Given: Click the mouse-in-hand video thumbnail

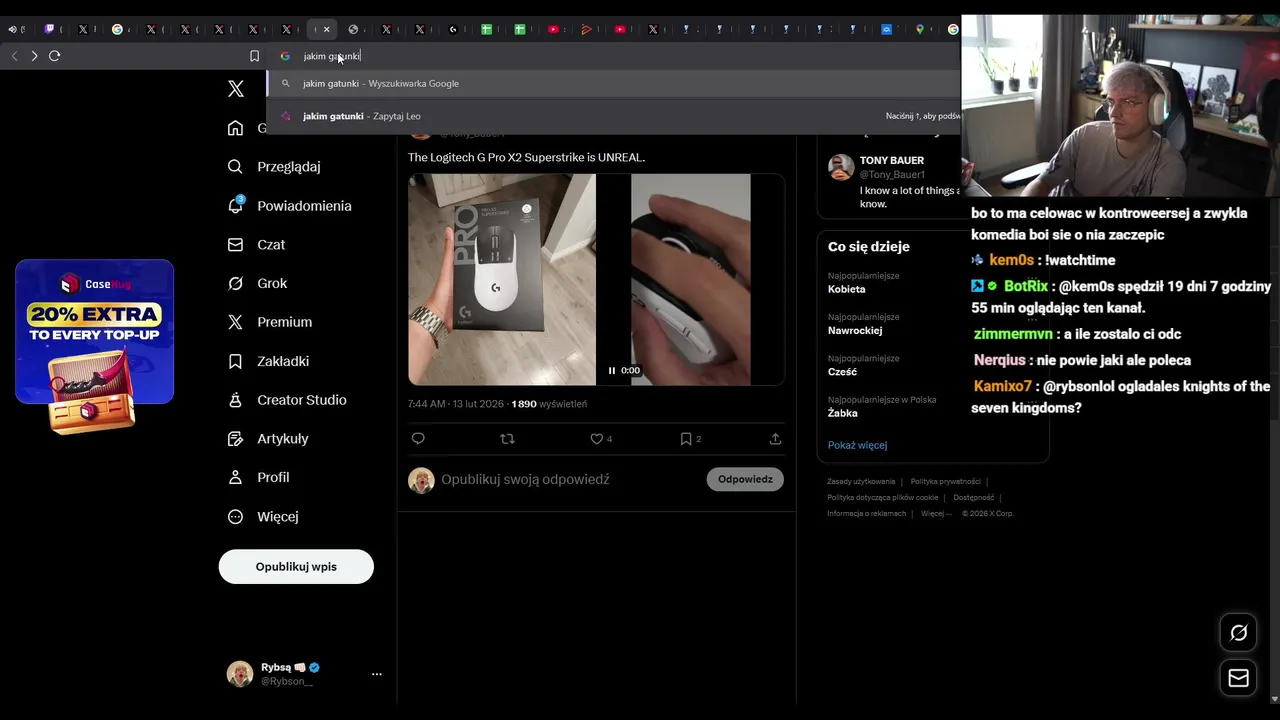Looking at the screenshot, I should (690, 280).
